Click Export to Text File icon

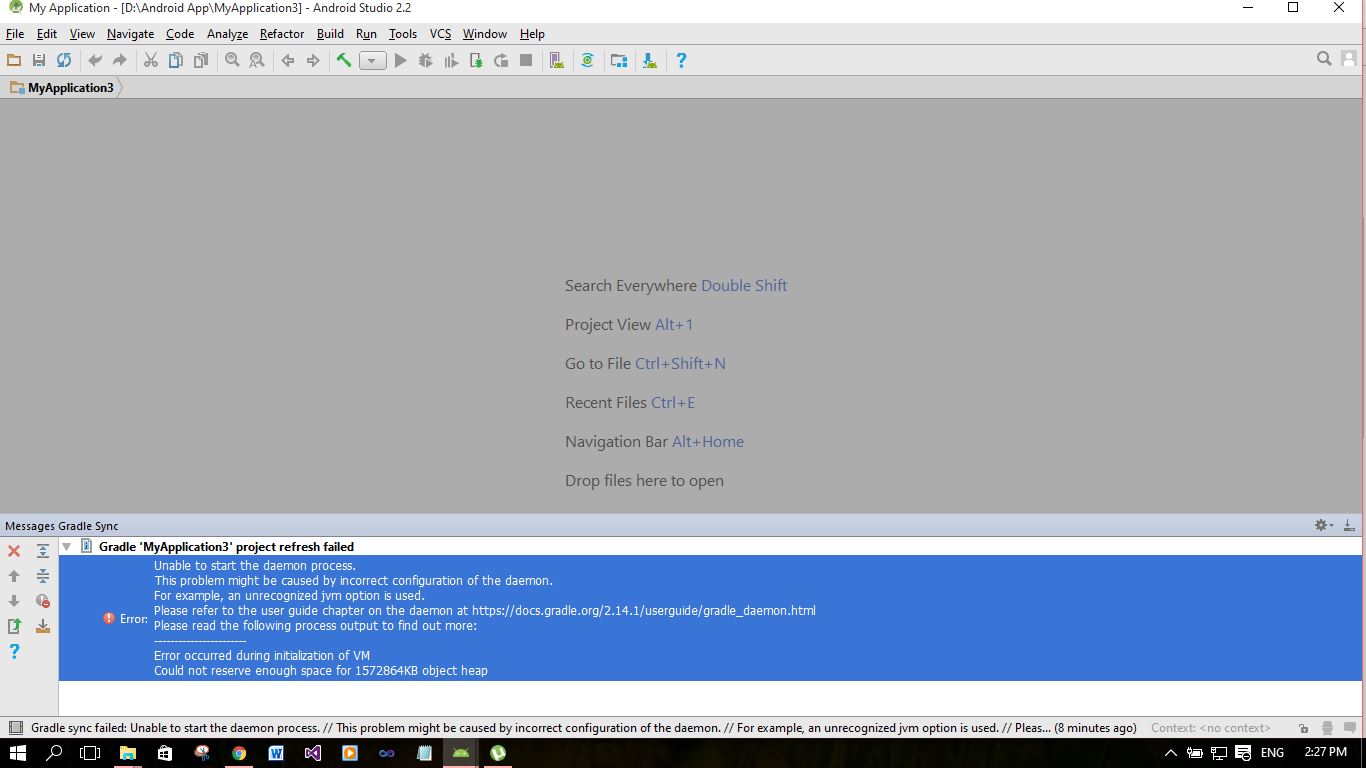point(14,626)
